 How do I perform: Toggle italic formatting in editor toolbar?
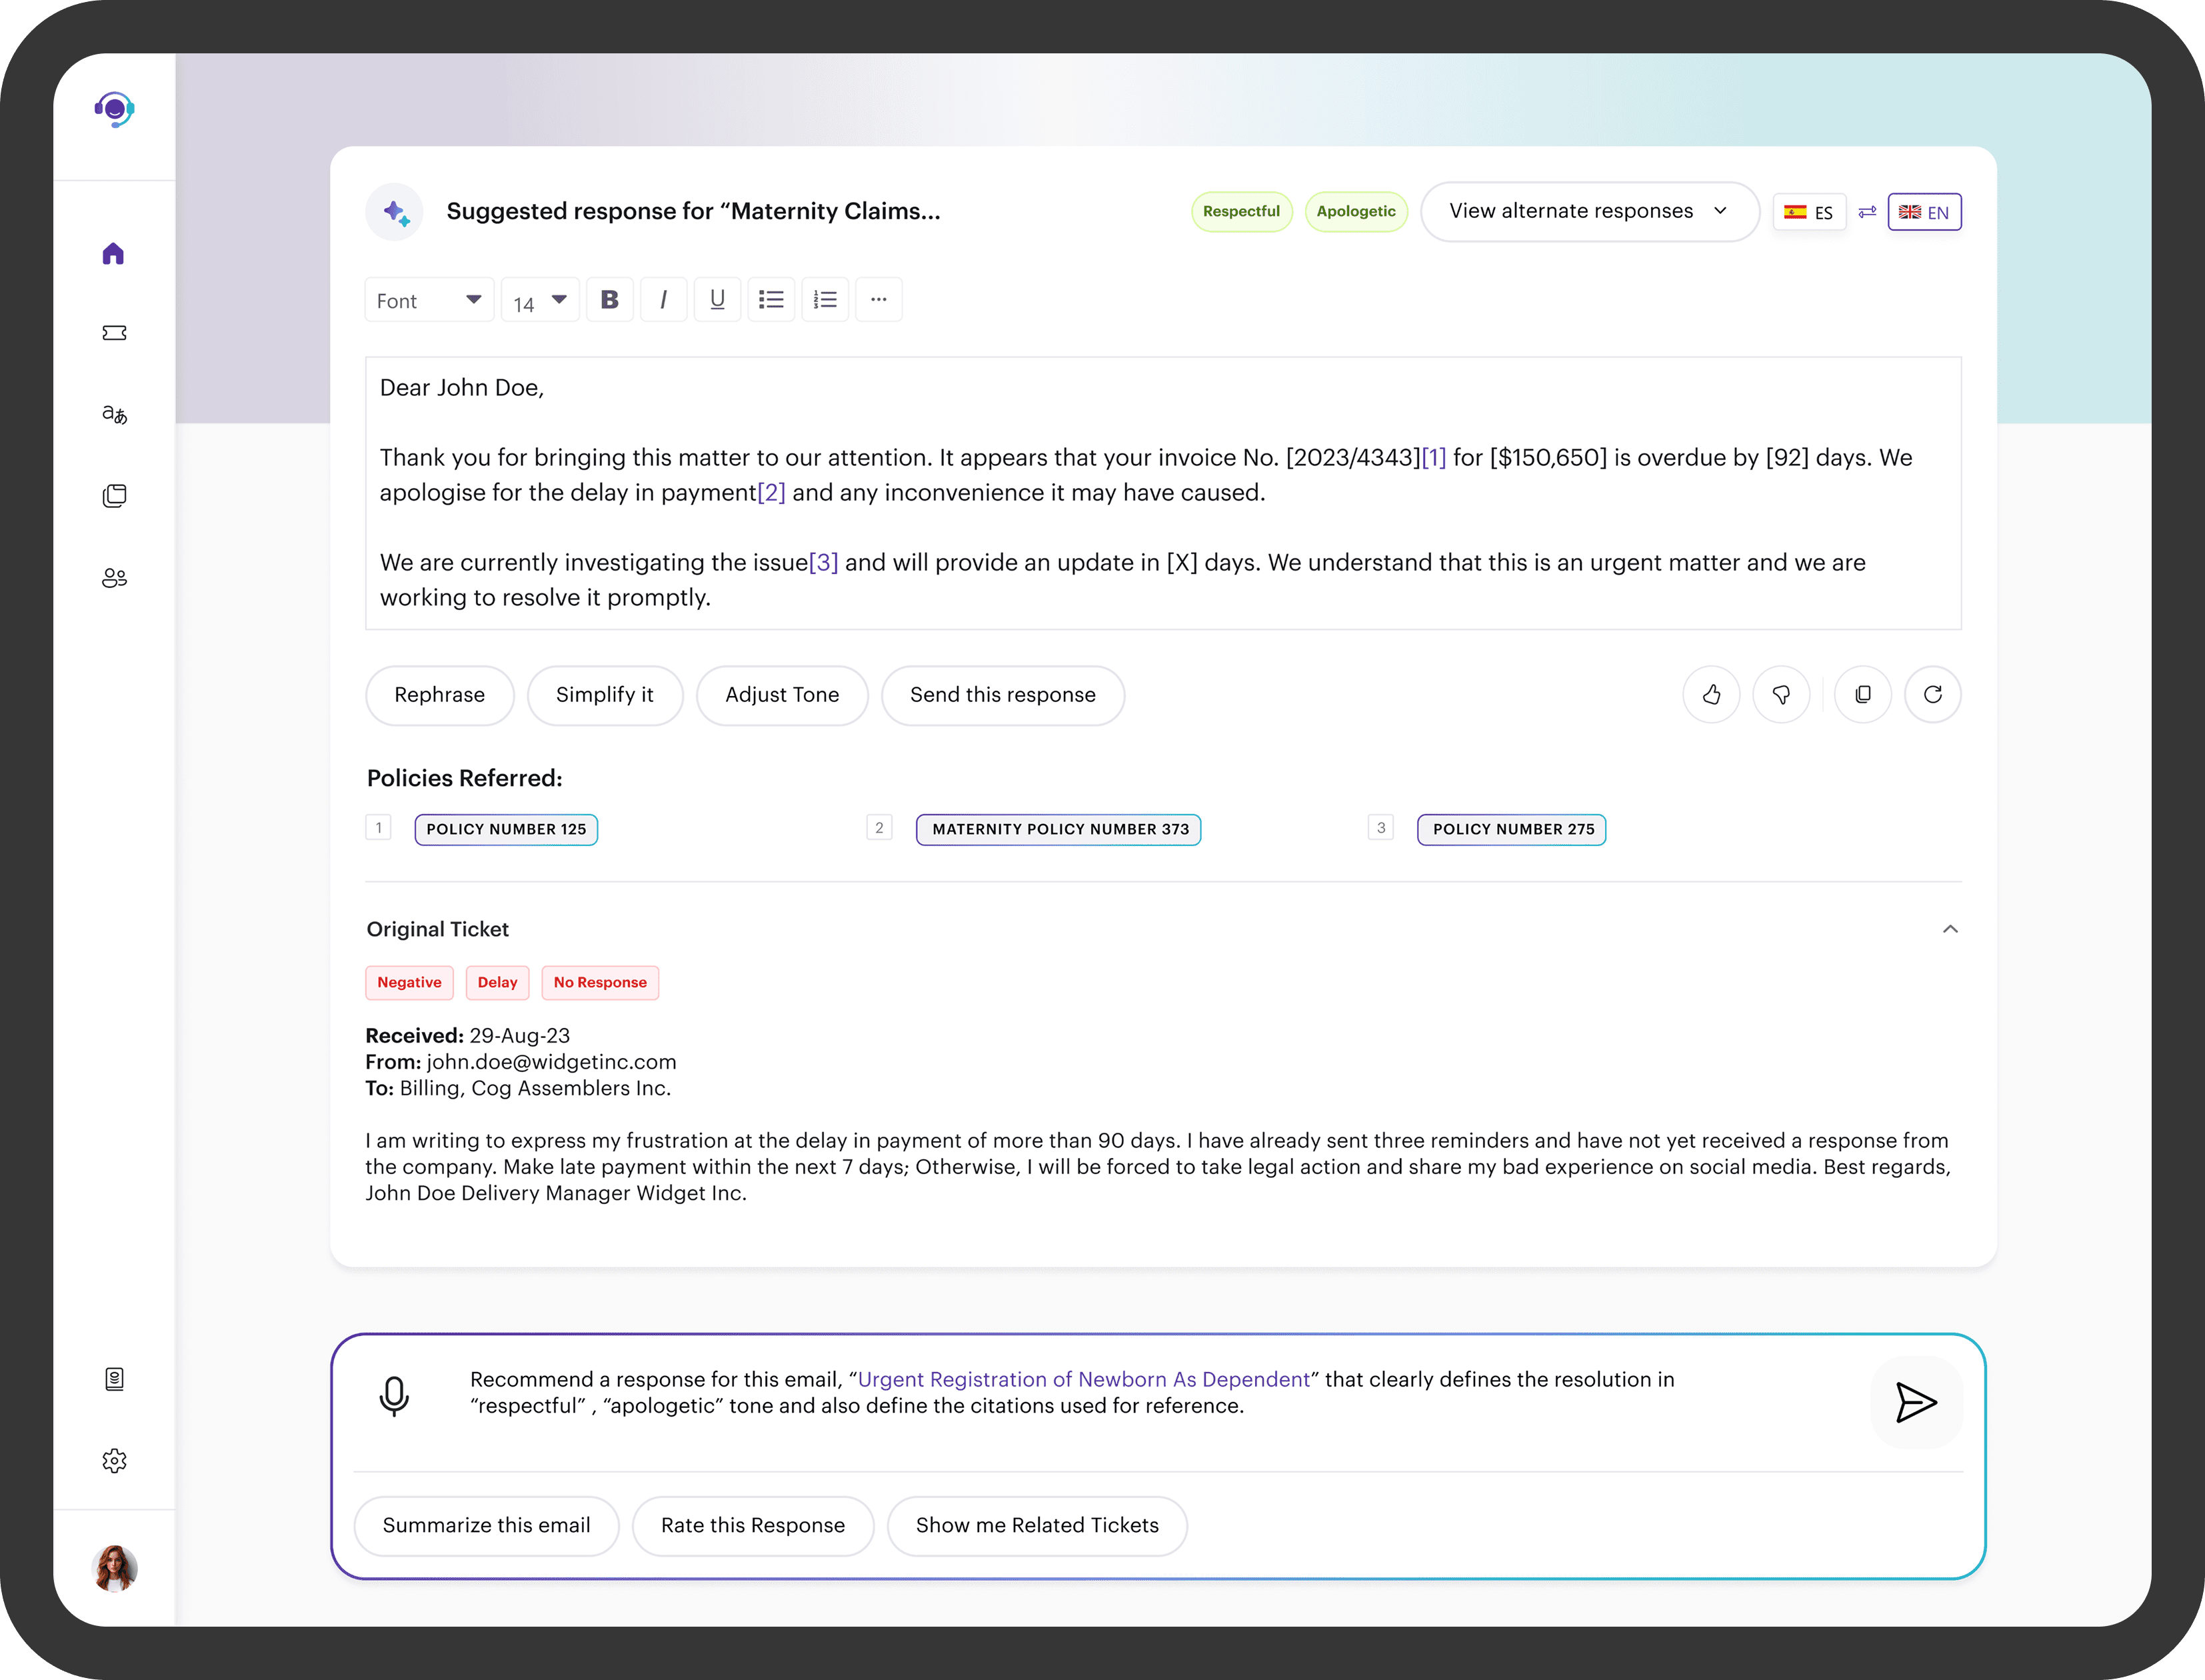[x=663, y=300]
